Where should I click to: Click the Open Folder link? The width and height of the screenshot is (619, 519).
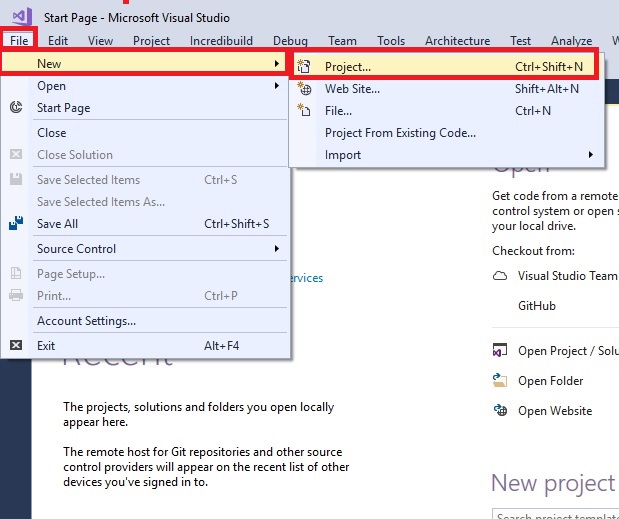click(x=550, y=380)
